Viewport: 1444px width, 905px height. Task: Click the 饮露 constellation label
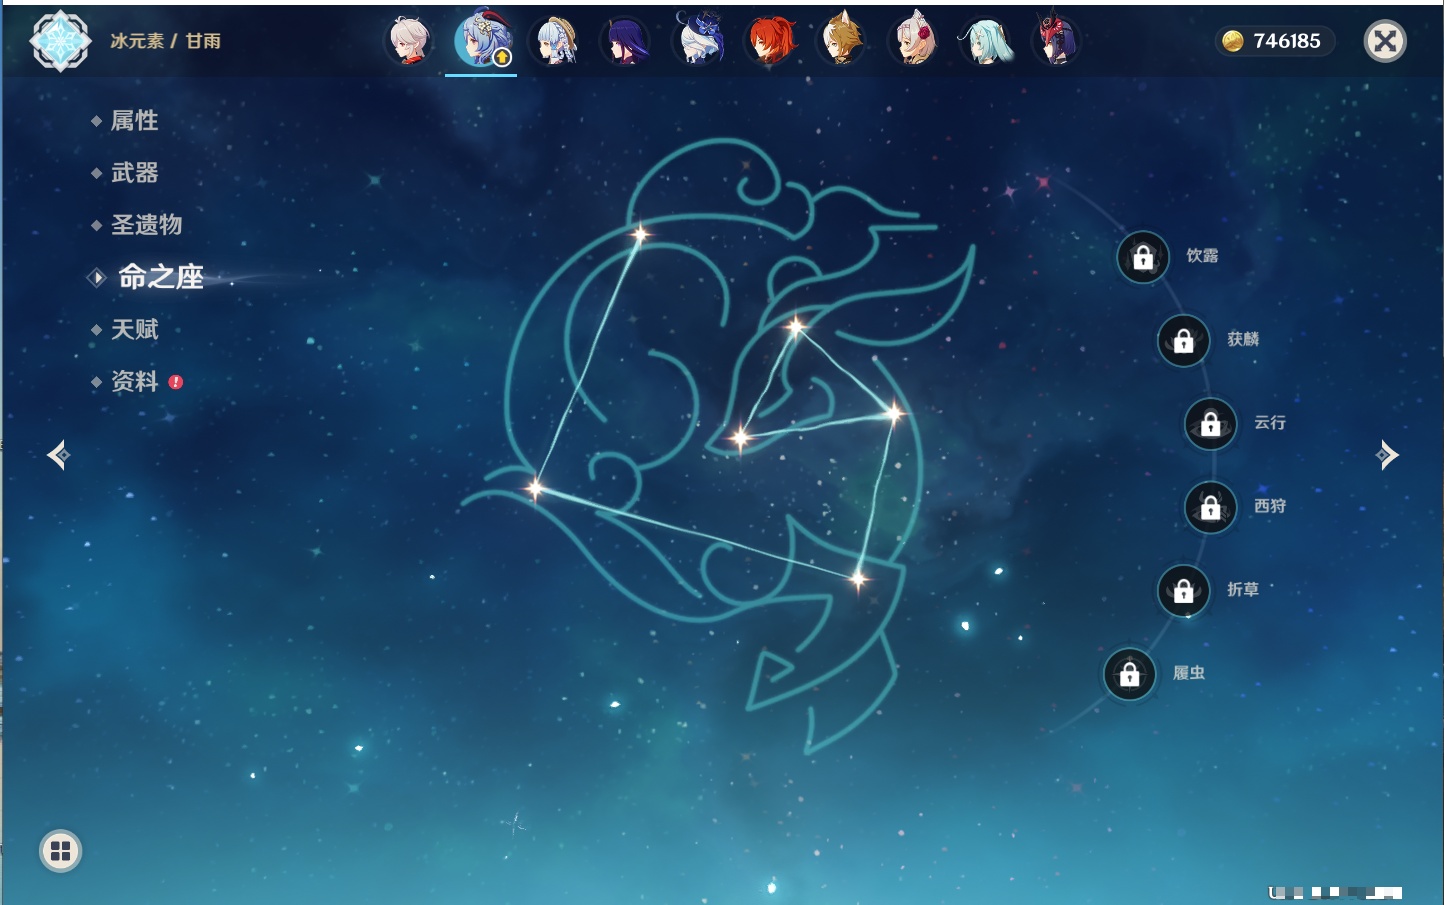pos(1202,256)
